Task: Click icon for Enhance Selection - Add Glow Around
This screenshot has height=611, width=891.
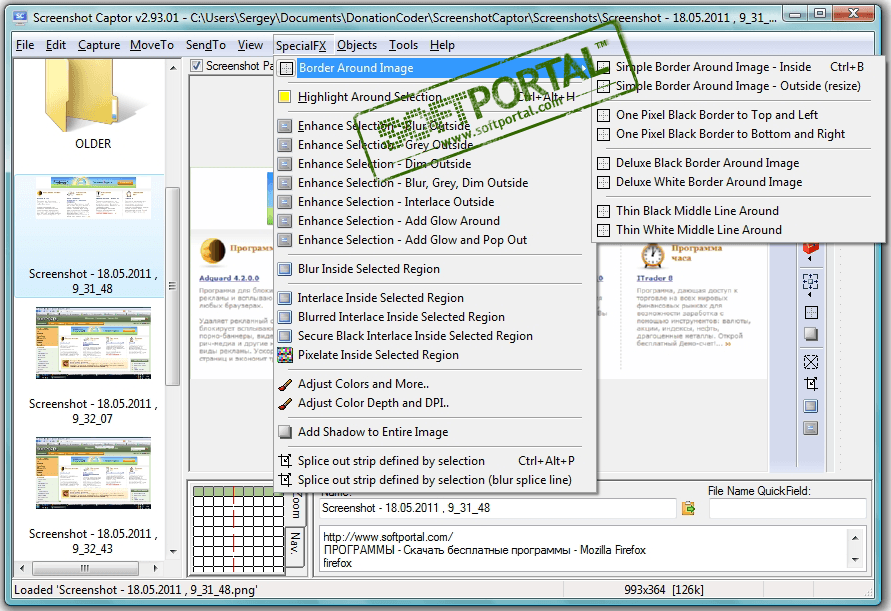Action: [x=285, y=221]
